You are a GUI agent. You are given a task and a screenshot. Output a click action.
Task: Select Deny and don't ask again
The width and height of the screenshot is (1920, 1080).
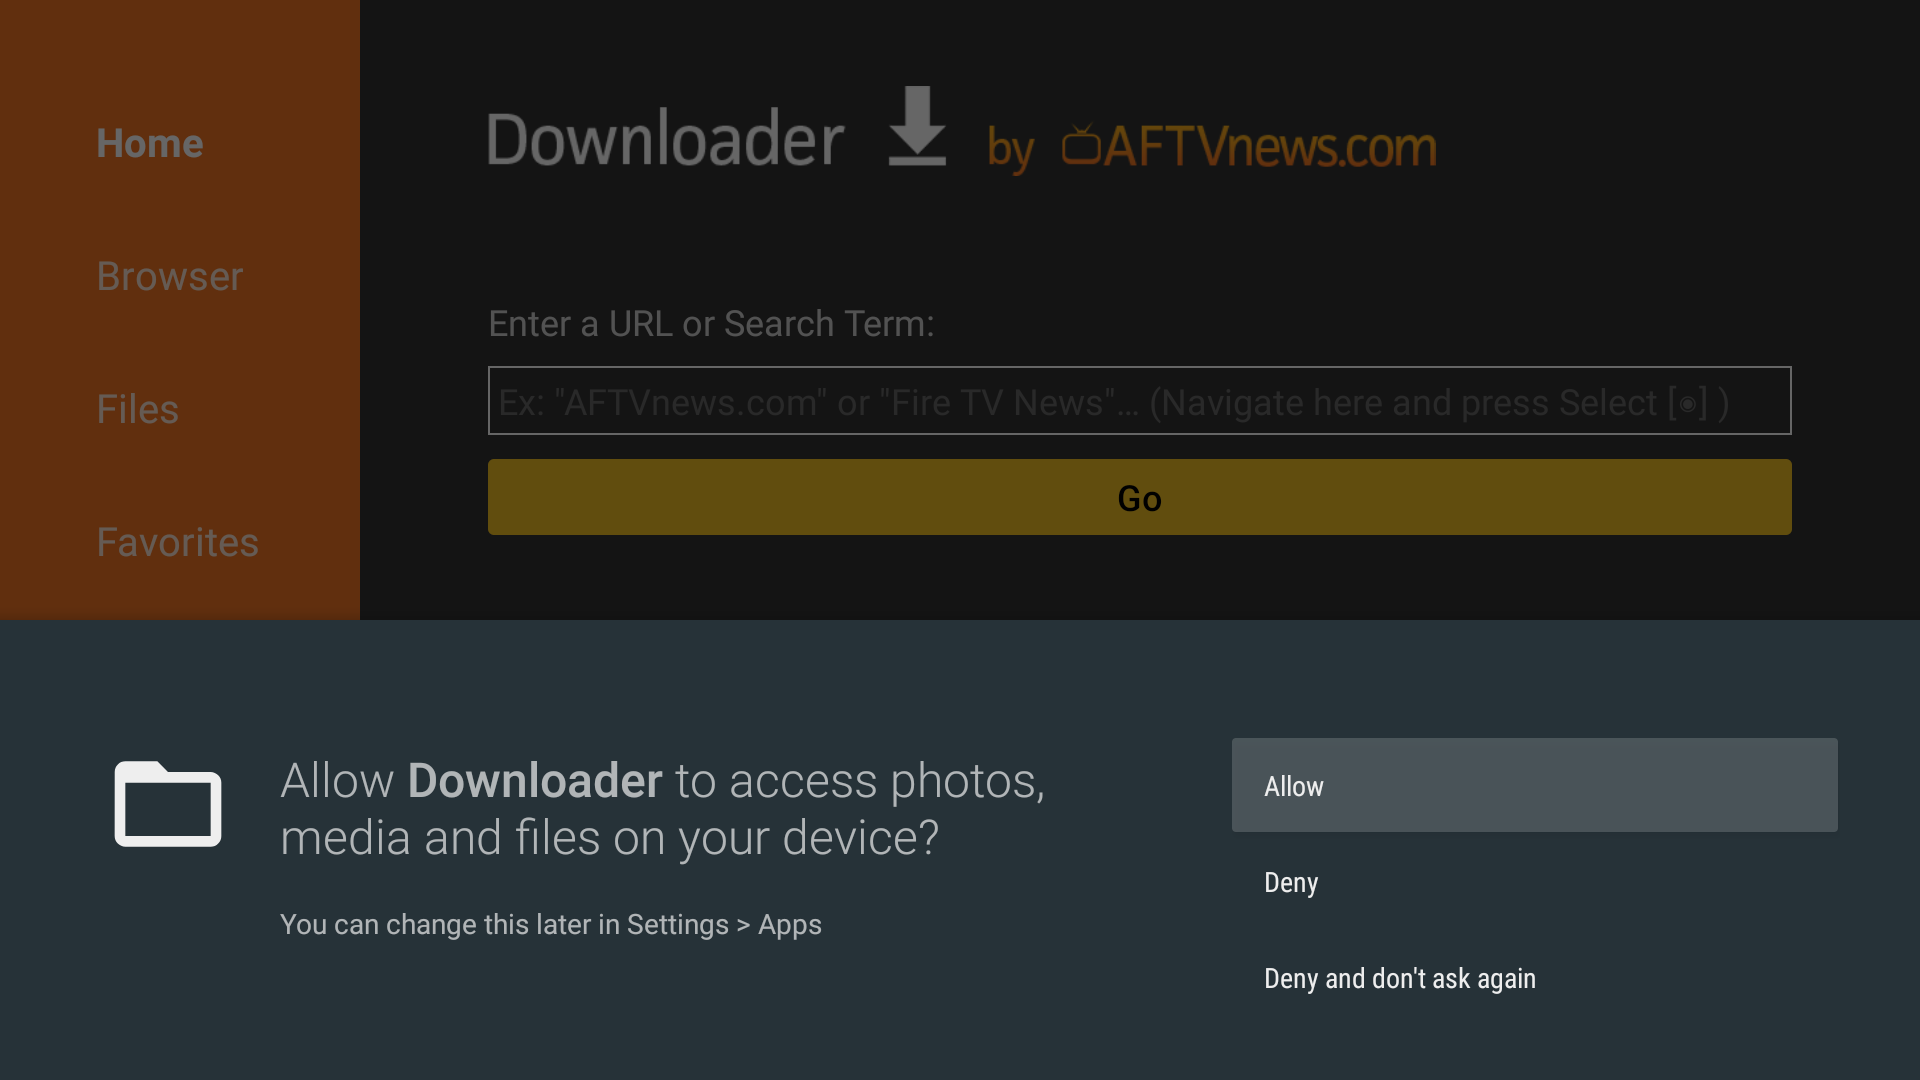click(x=1399, y=979)
